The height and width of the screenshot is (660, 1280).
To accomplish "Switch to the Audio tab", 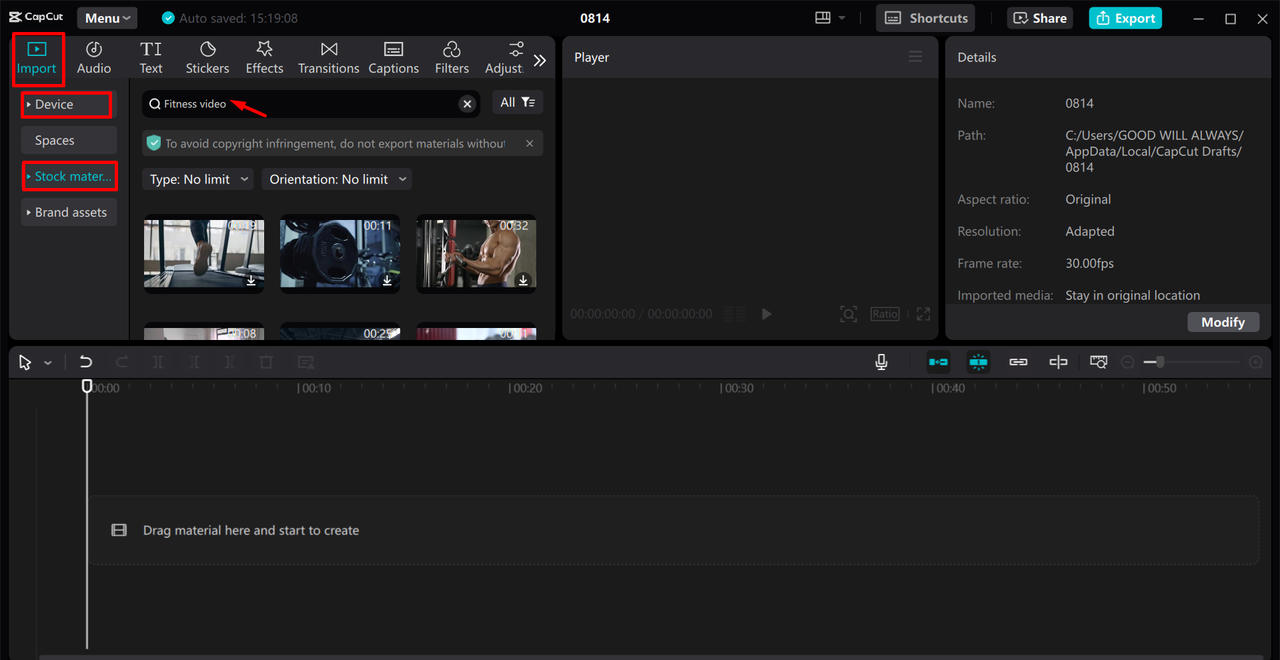I will point(94,58).
